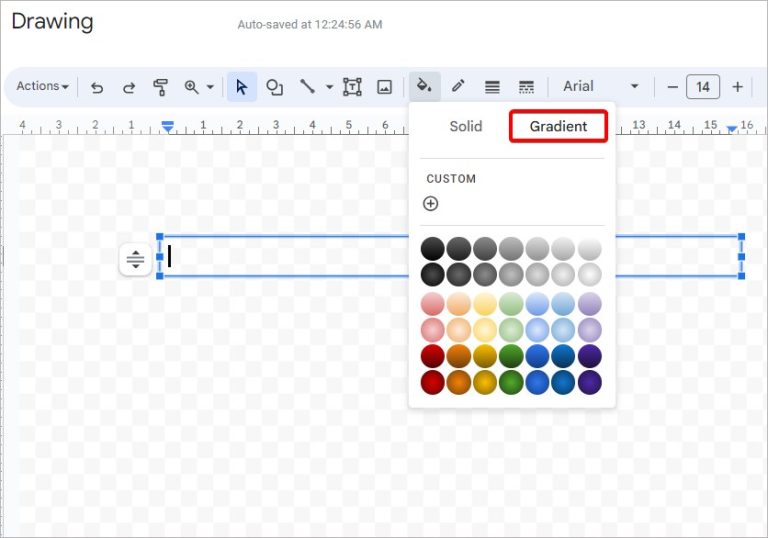Image resolution: width=768 pixels, height=538 pixels.
Task: Open the Border dash icon
Action: pos(526,87)
